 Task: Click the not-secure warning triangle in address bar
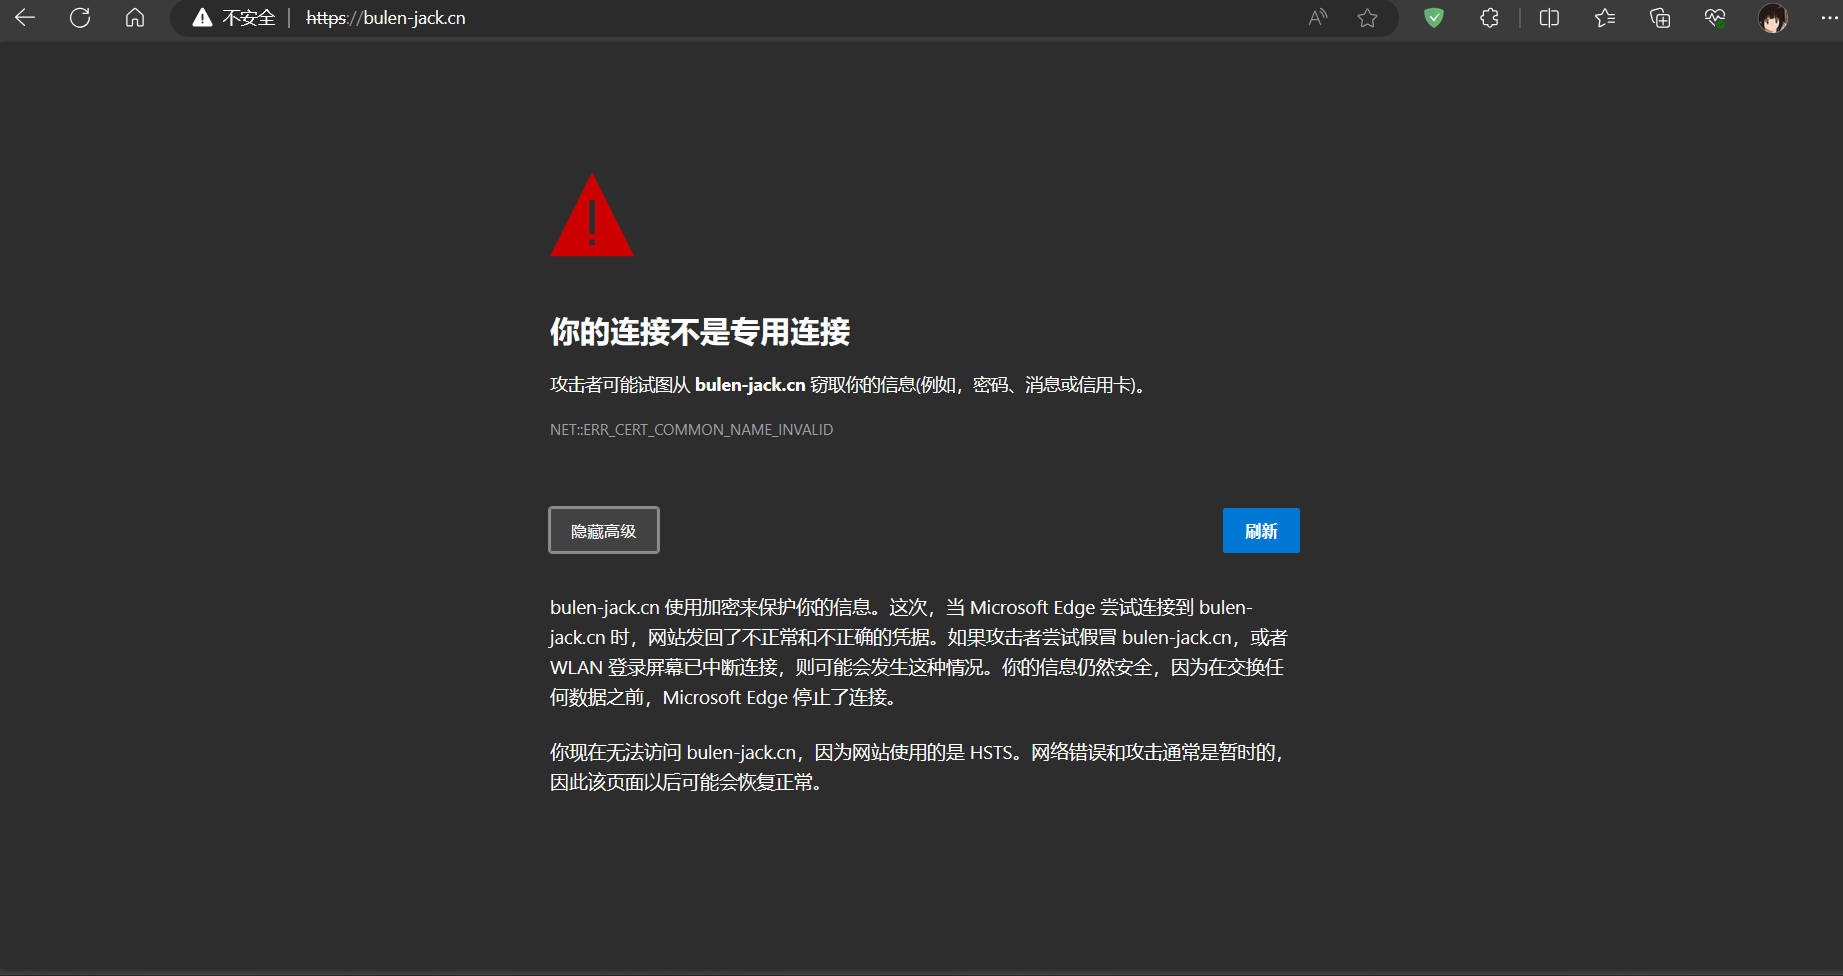[x=202, y=18]
